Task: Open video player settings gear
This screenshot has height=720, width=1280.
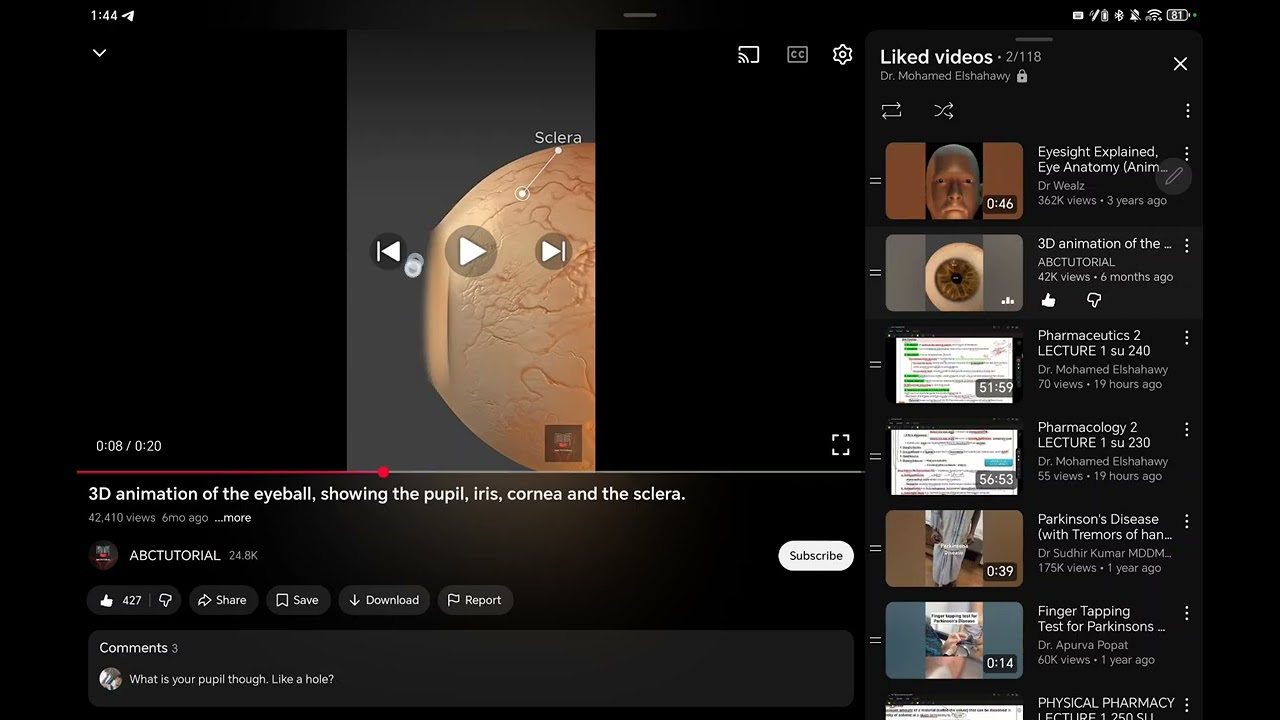Action: click(843, 55)
